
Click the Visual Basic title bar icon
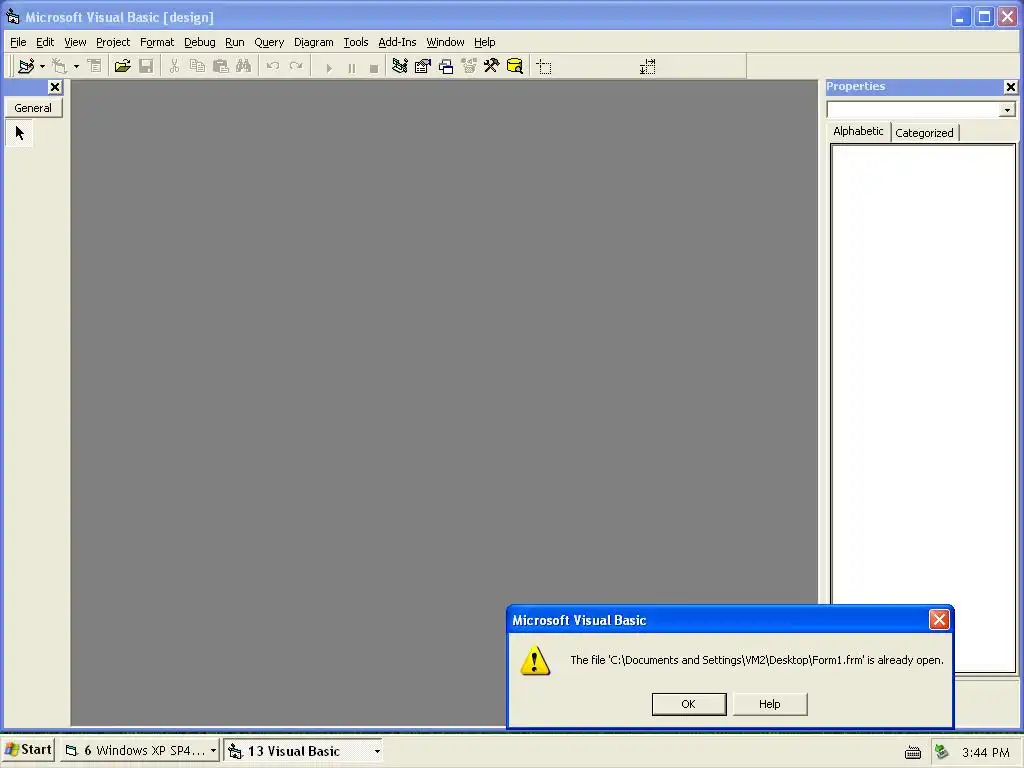tap(12, 16)
